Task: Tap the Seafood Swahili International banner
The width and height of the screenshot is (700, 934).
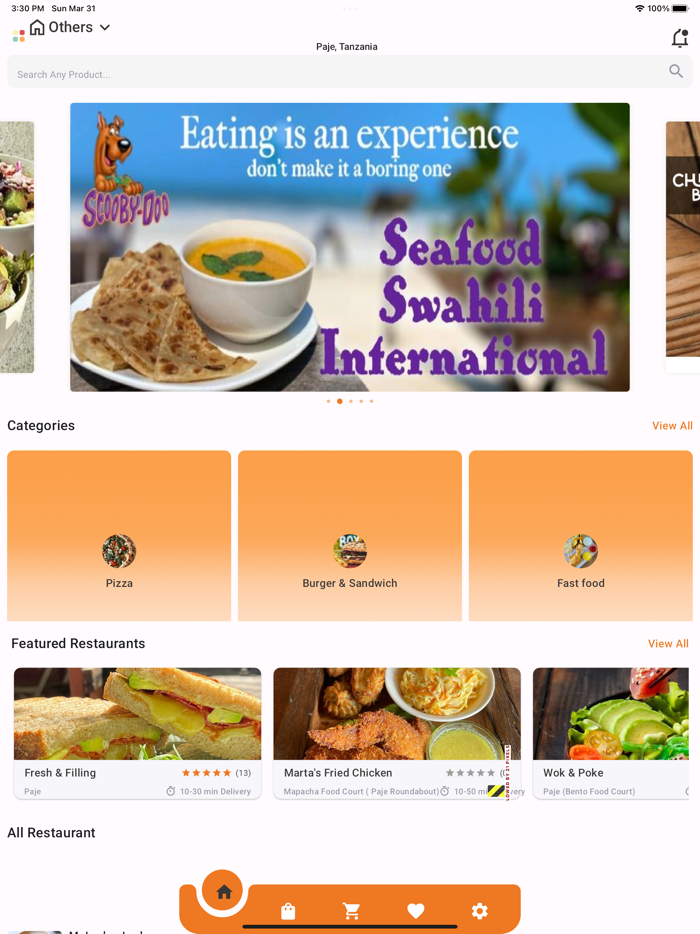Action: (x=350, y=247)
